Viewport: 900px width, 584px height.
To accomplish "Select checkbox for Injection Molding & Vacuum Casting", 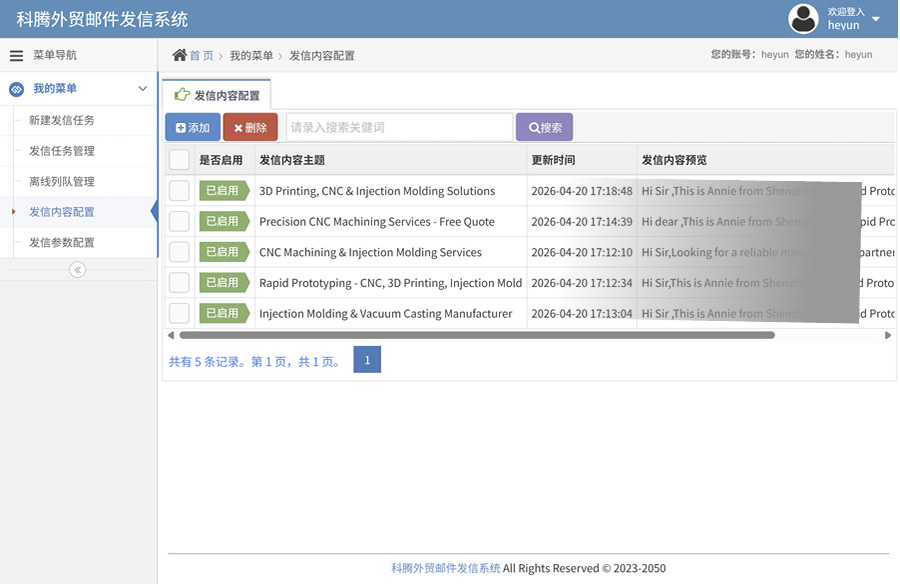I will [x=179, y=313].
